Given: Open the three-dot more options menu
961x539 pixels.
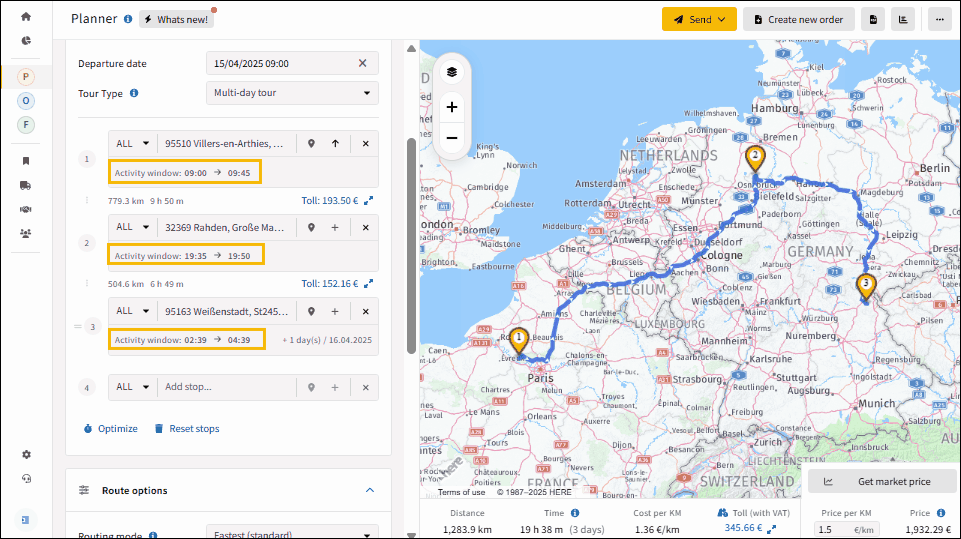Looking at the screenshot, I should pyautogui.click(x=940, y=20).
